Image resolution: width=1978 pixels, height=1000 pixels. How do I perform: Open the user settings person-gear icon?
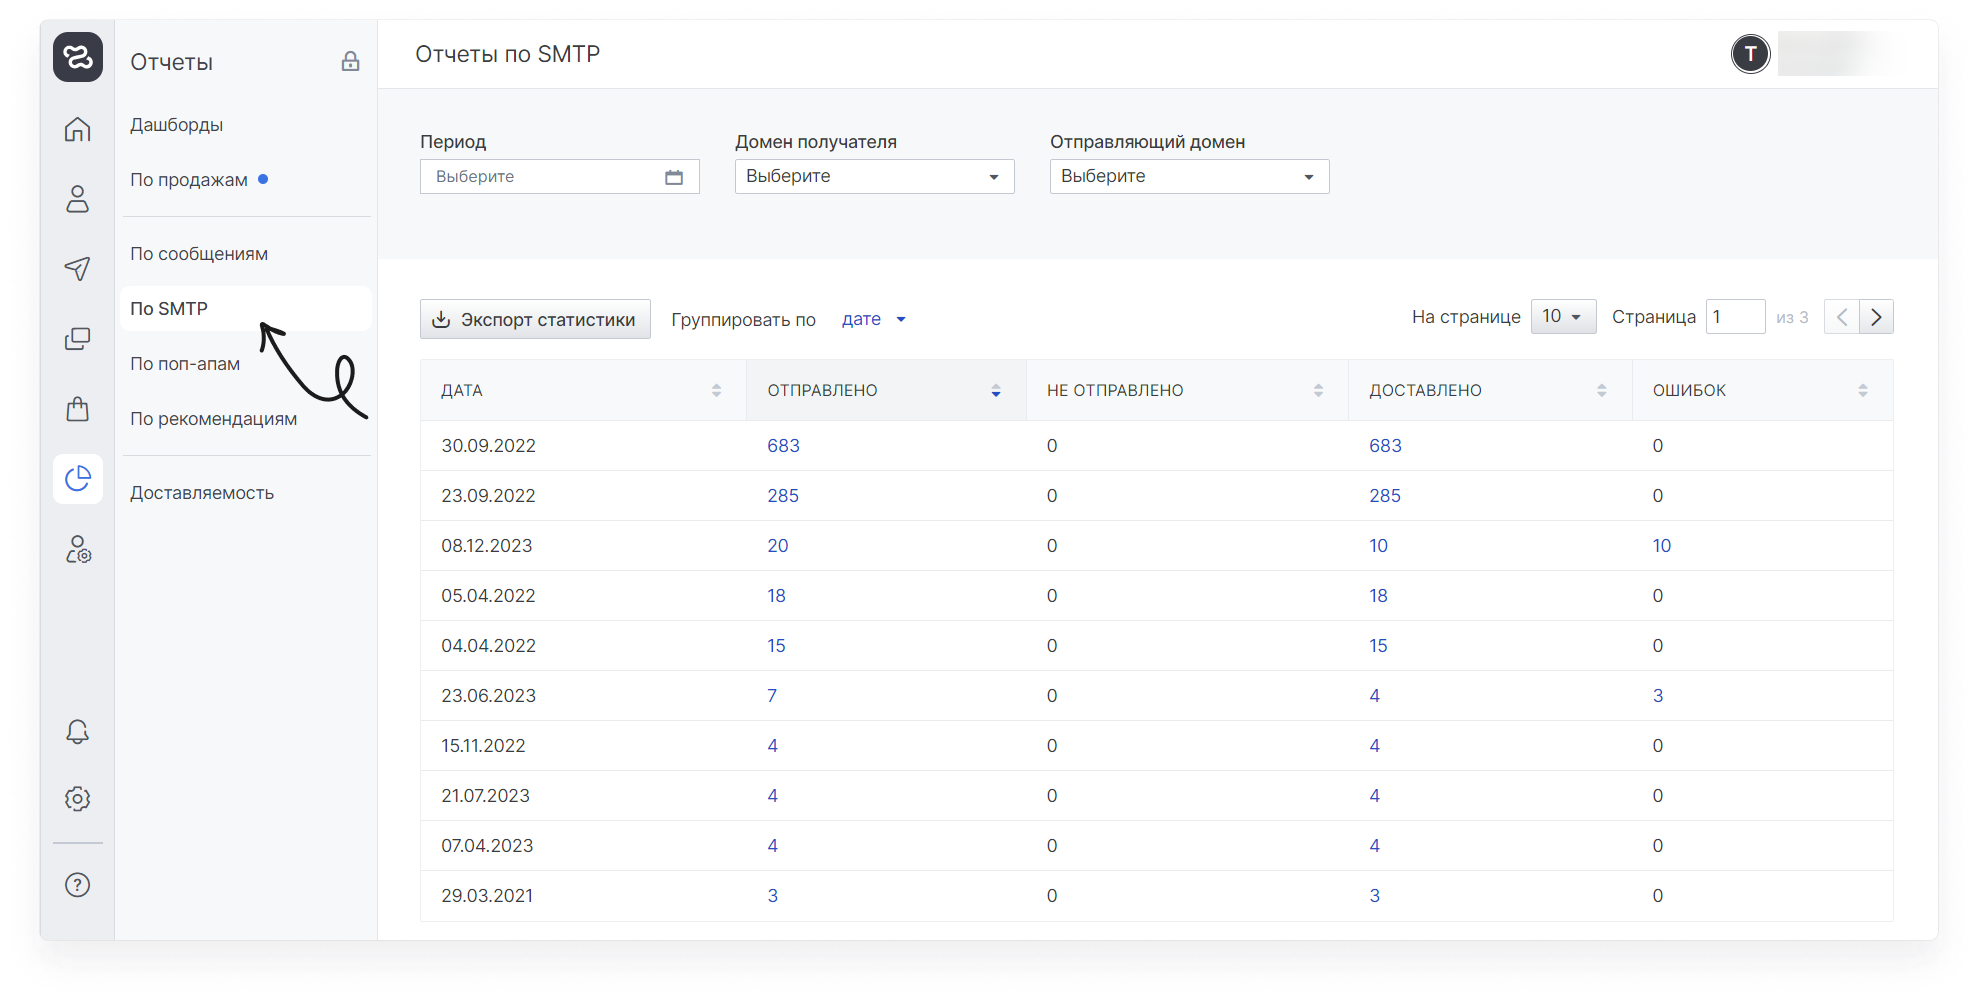coord(78,549)
